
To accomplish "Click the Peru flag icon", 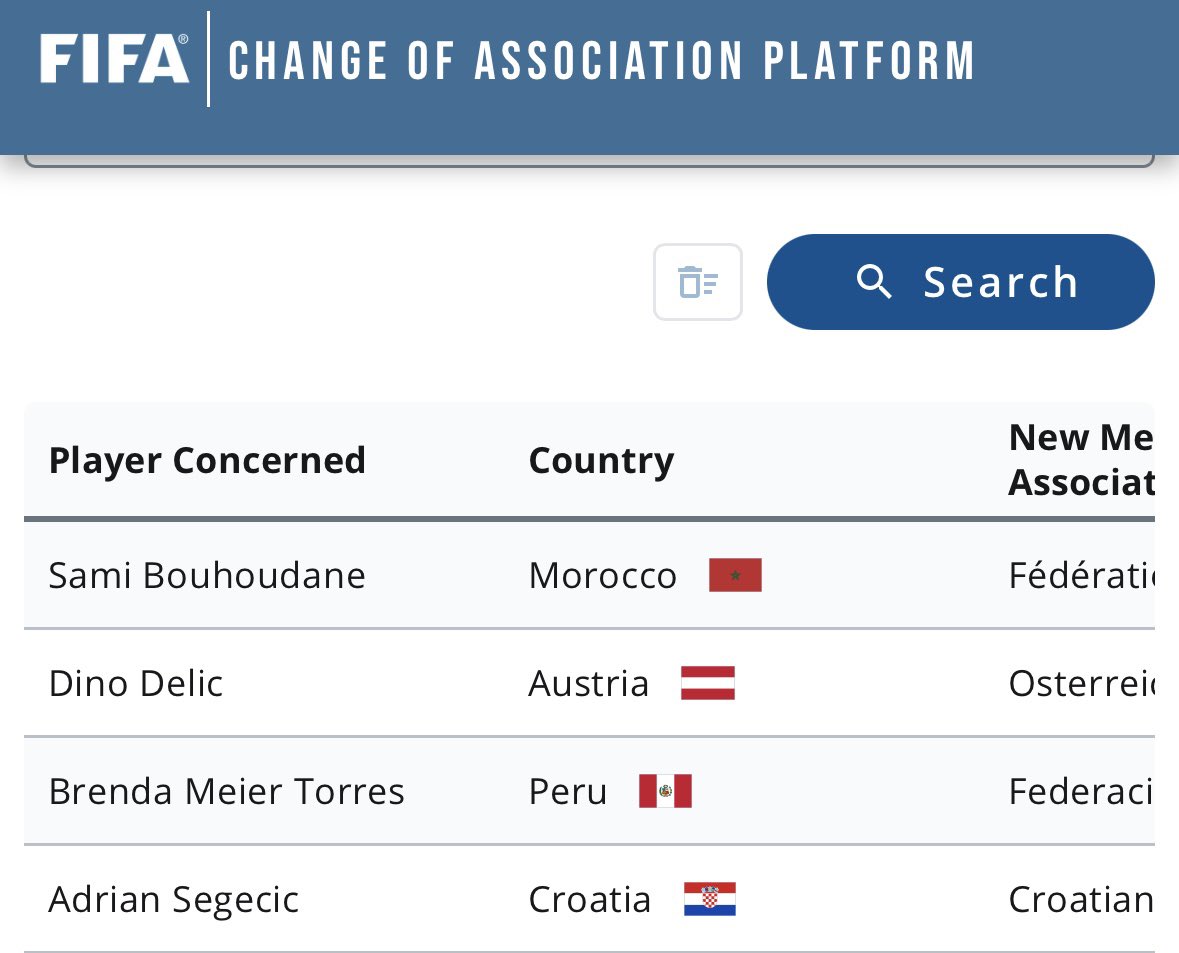I will [x=665, y=791].
